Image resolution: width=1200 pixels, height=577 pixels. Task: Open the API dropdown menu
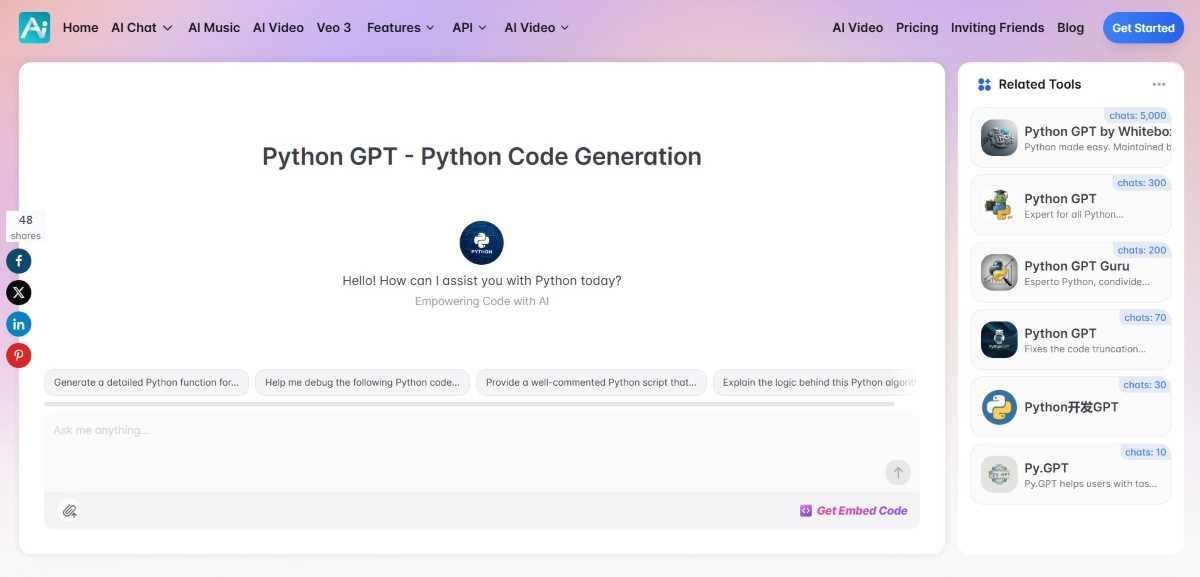[x=469, y=28]
